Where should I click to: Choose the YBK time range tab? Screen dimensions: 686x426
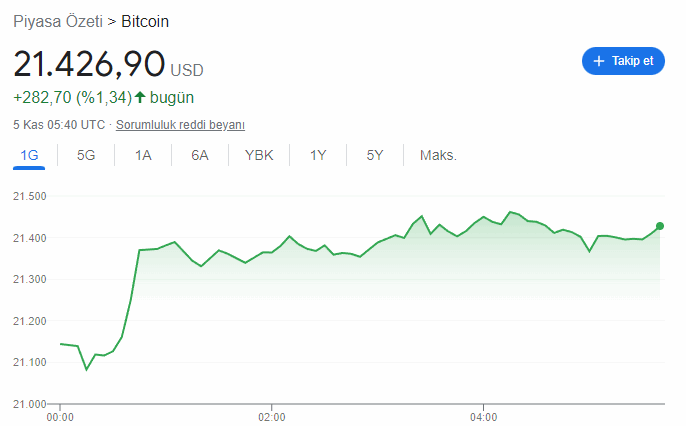tap(259, 155)
